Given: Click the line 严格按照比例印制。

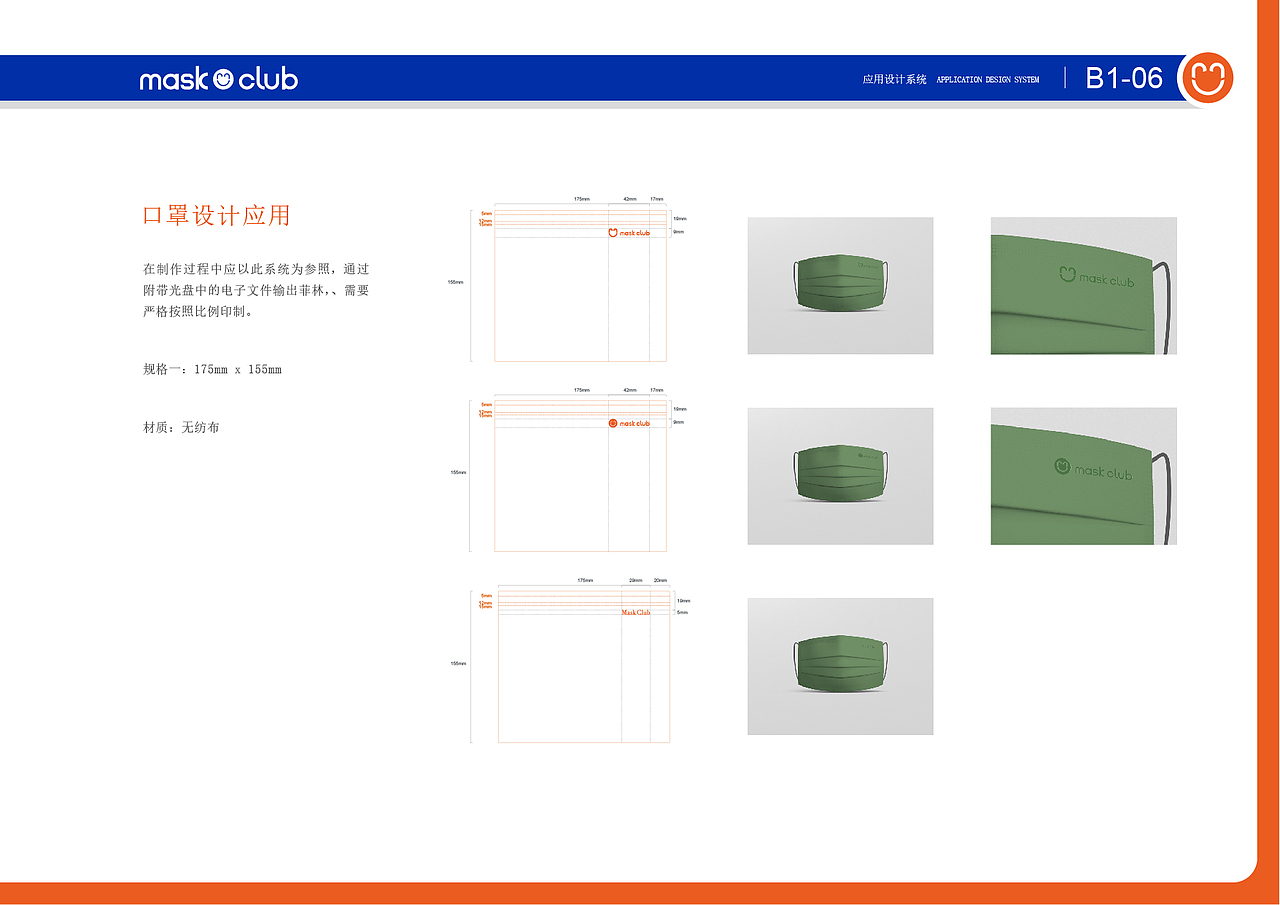Looking at the screenshot, I should (200, 312).
